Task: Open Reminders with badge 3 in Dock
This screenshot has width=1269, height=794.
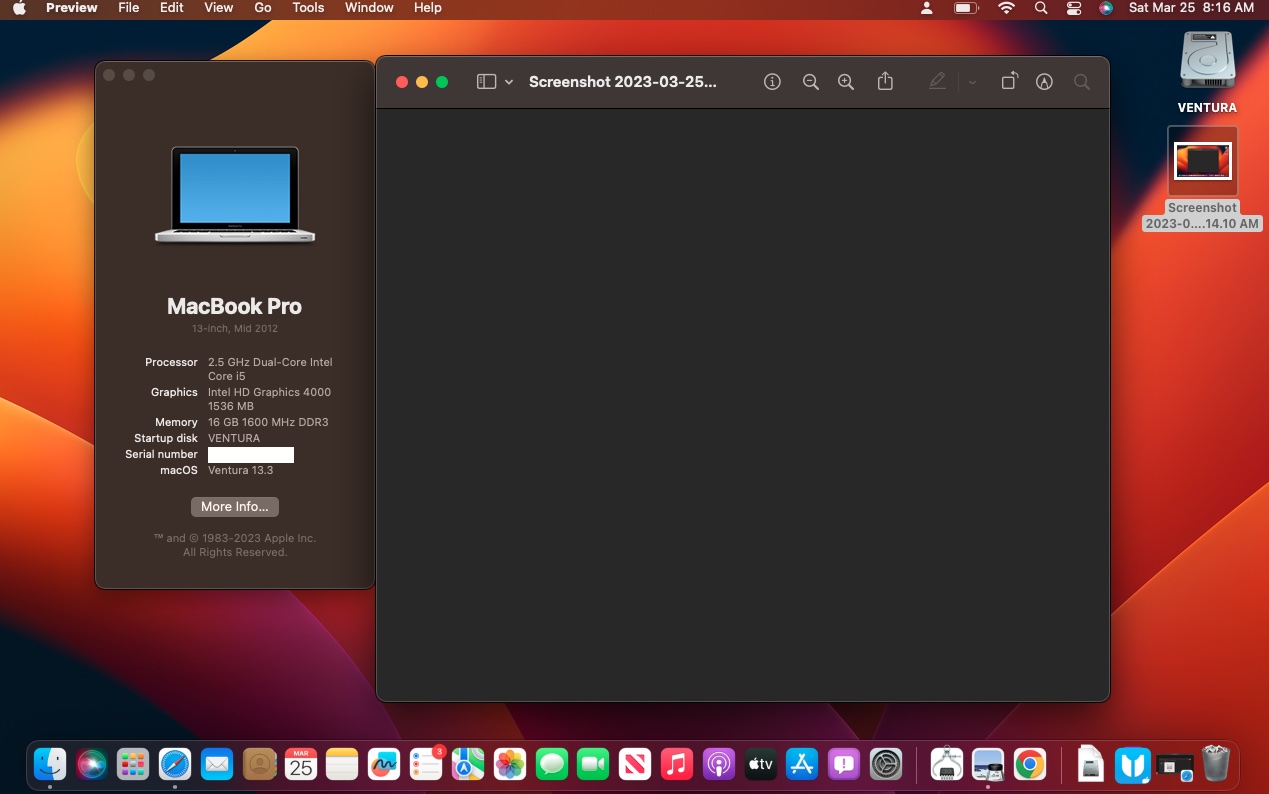Action: [x=426, y=765]
